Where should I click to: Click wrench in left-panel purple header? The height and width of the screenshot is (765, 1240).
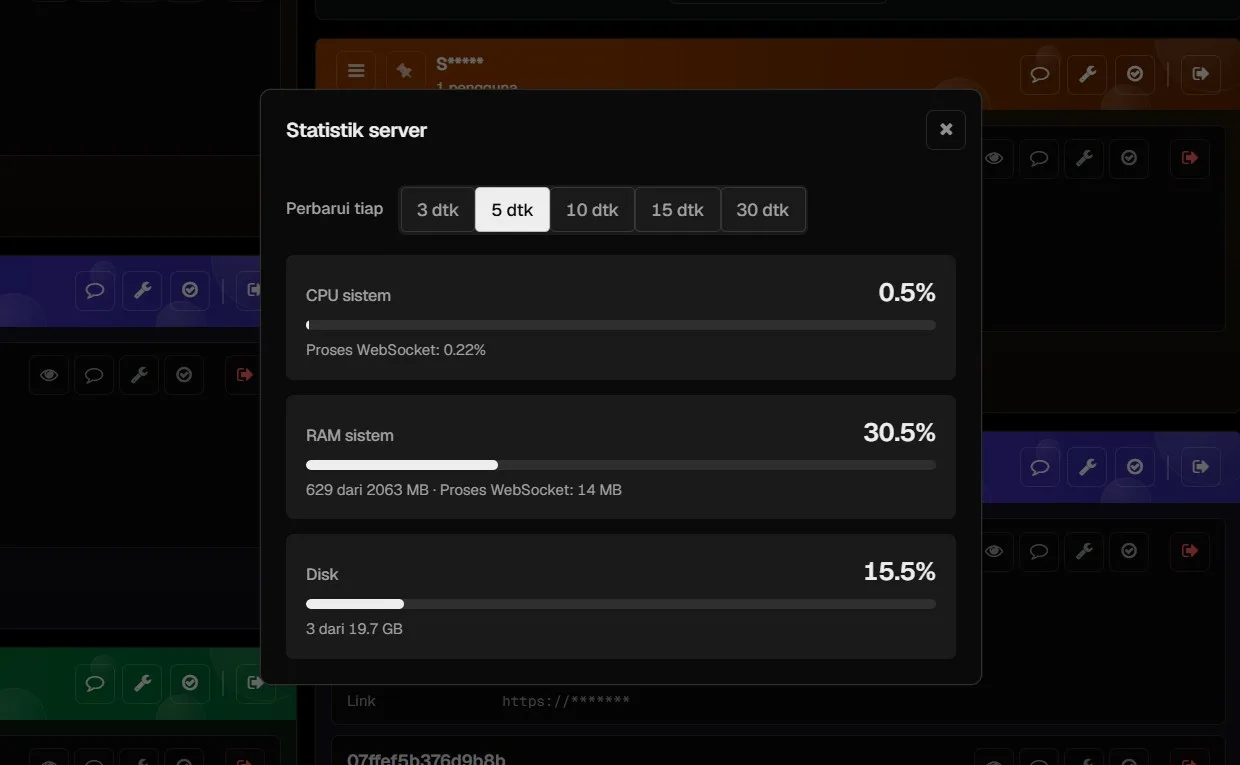[143, 290]
